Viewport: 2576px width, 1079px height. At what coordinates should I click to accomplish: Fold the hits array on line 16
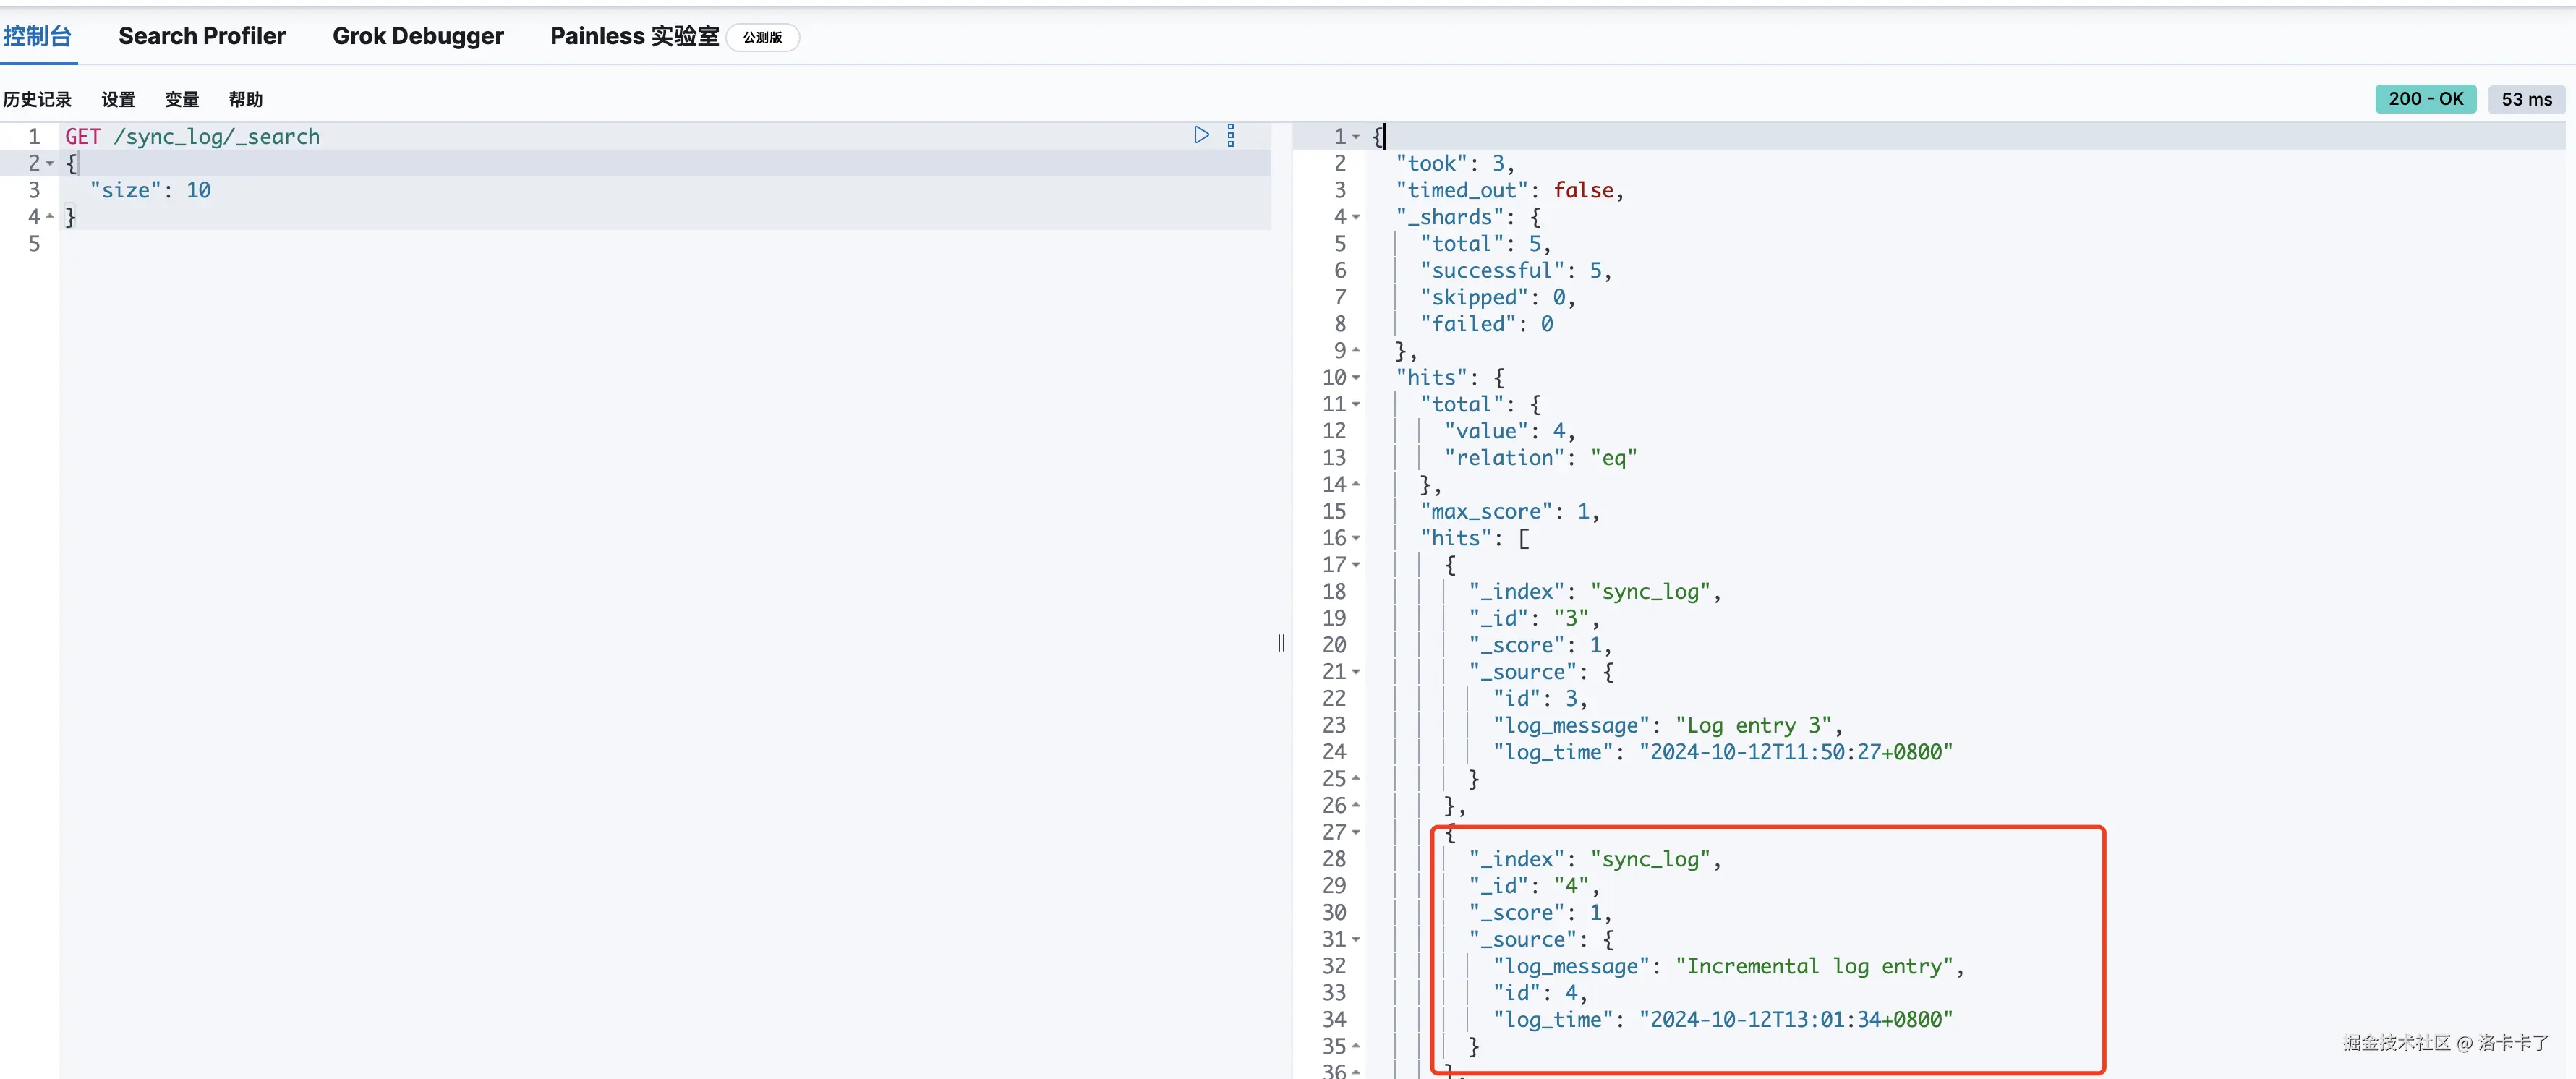tap(1356, 538)
